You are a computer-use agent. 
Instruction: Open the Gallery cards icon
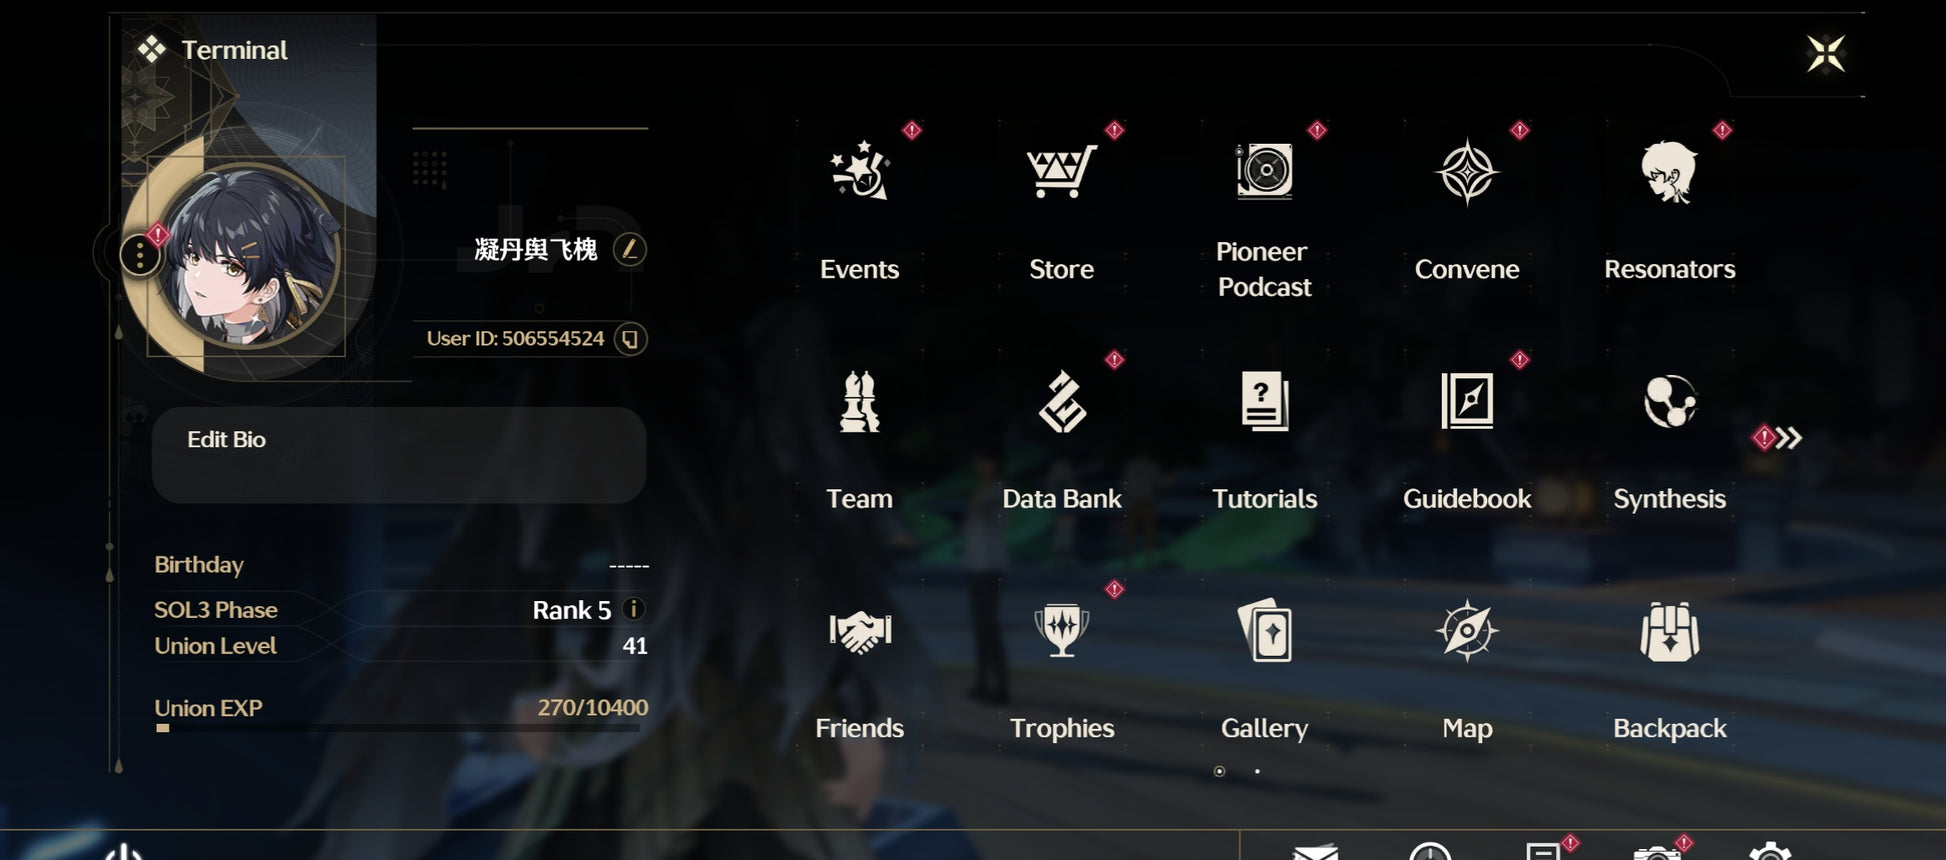[1264, 631]
